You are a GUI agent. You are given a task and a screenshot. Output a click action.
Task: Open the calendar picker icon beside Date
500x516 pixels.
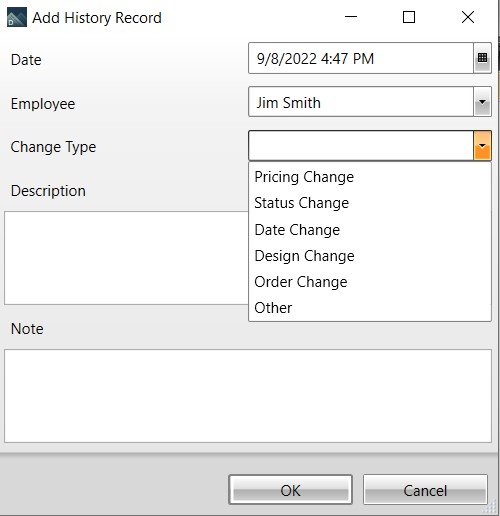[x=482, y=58]
